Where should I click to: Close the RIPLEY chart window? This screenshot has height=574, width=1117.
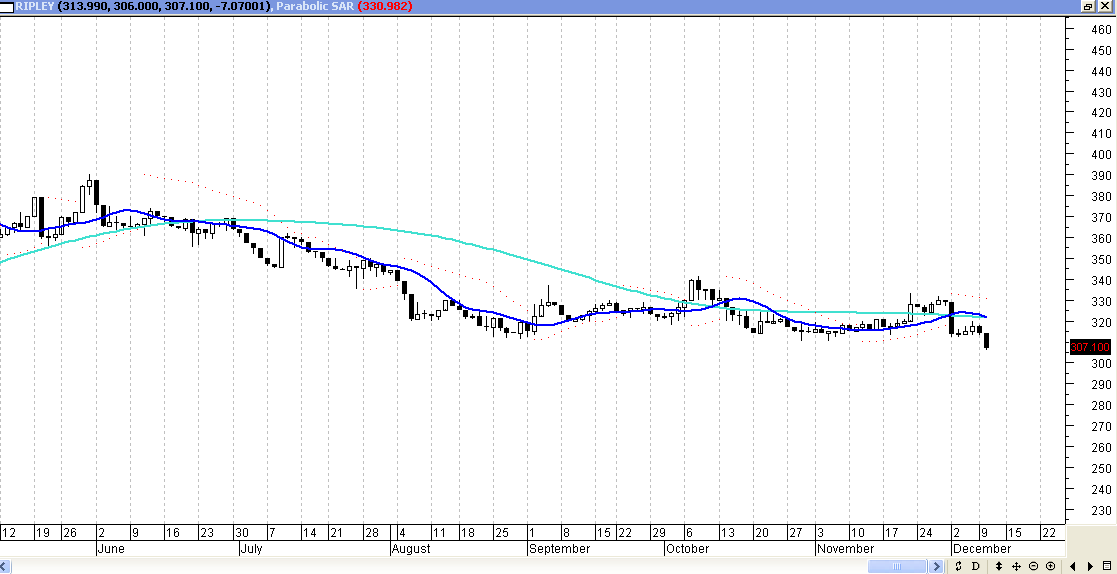coord(1105,6)
